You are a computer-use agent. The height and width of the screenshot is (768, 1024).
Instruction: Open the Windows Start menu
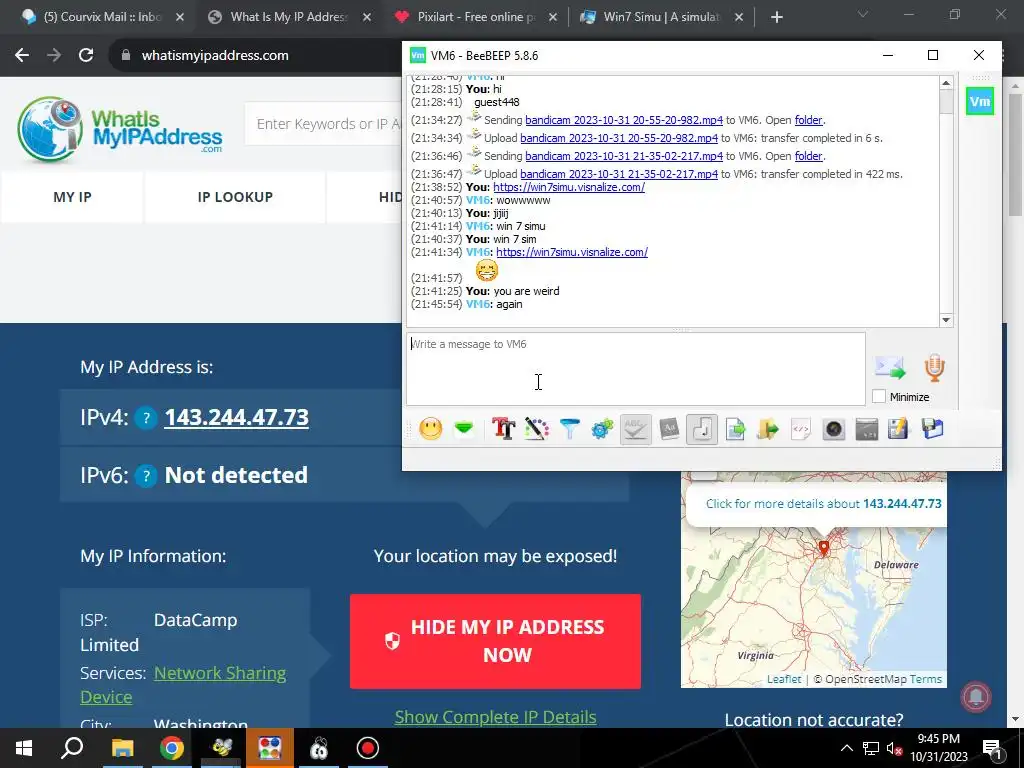tap(24, 748)
